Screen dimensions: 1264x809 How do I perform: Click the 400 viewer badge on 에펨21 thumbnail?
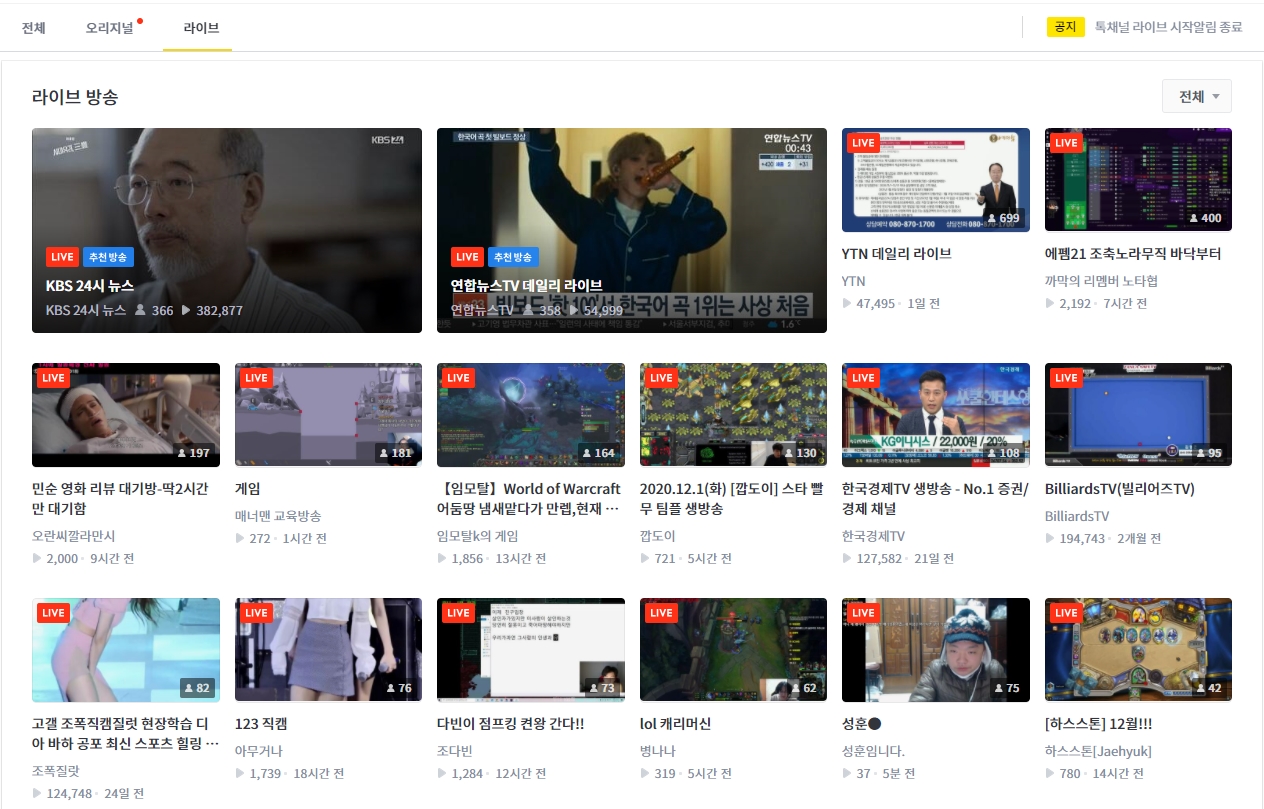click(x=1205, y=218)
